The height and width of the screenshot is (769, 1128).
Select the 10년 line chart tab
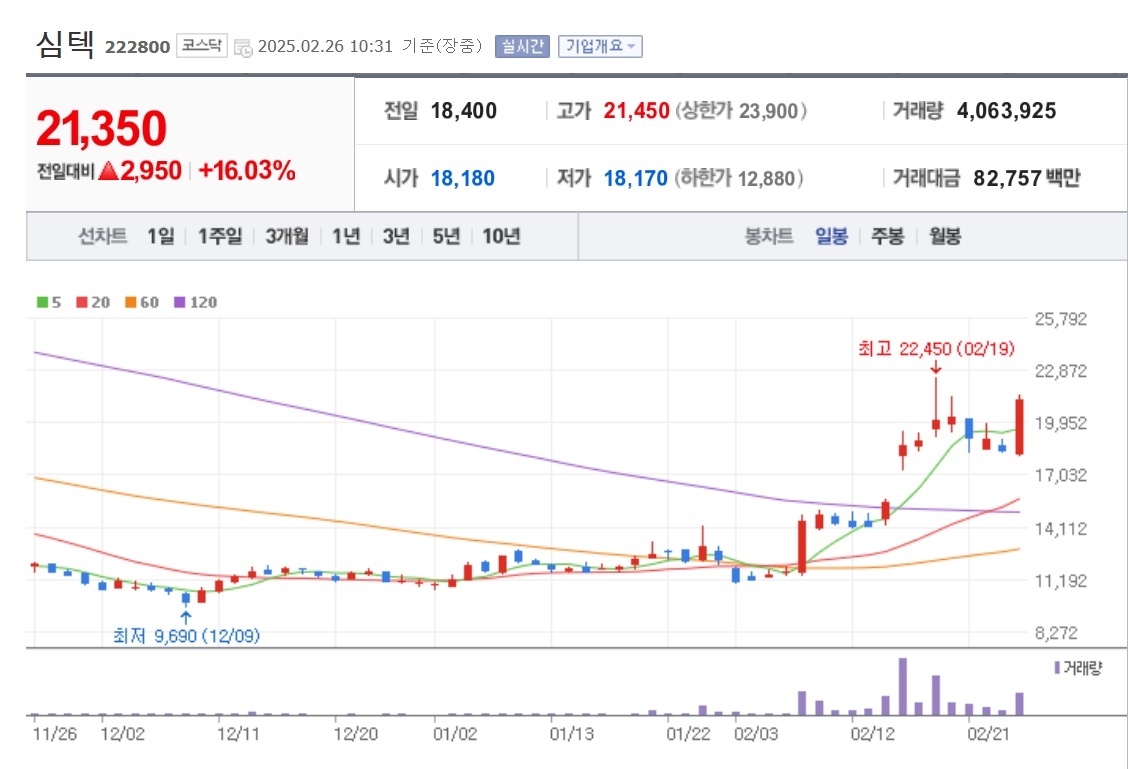pos(501,236)
